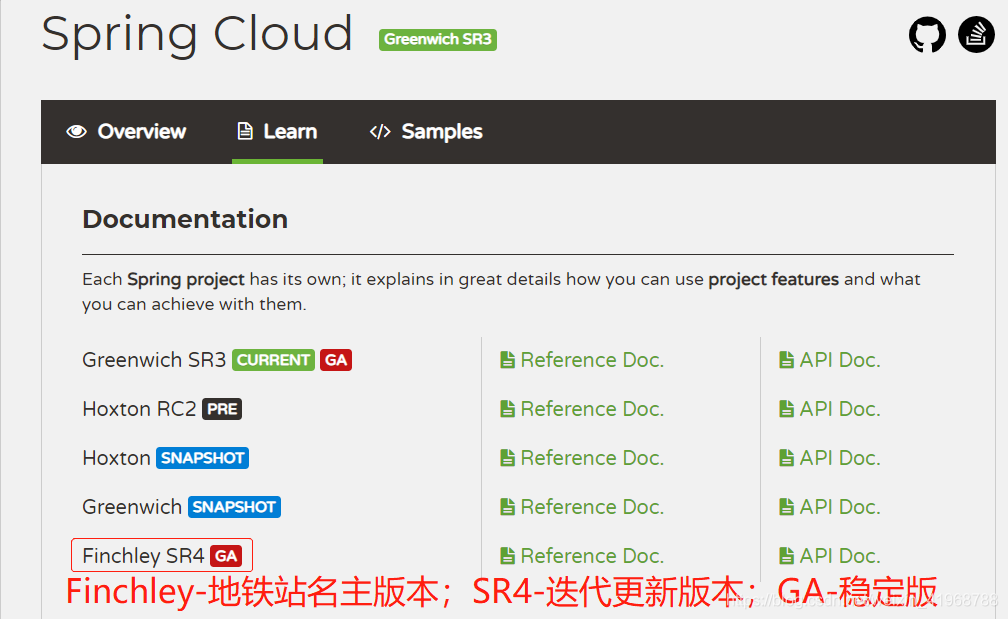Open Finchley SR4 API Doc link
The width and height of the screenshot is (1008, 619).
click(x=829, y=555)
